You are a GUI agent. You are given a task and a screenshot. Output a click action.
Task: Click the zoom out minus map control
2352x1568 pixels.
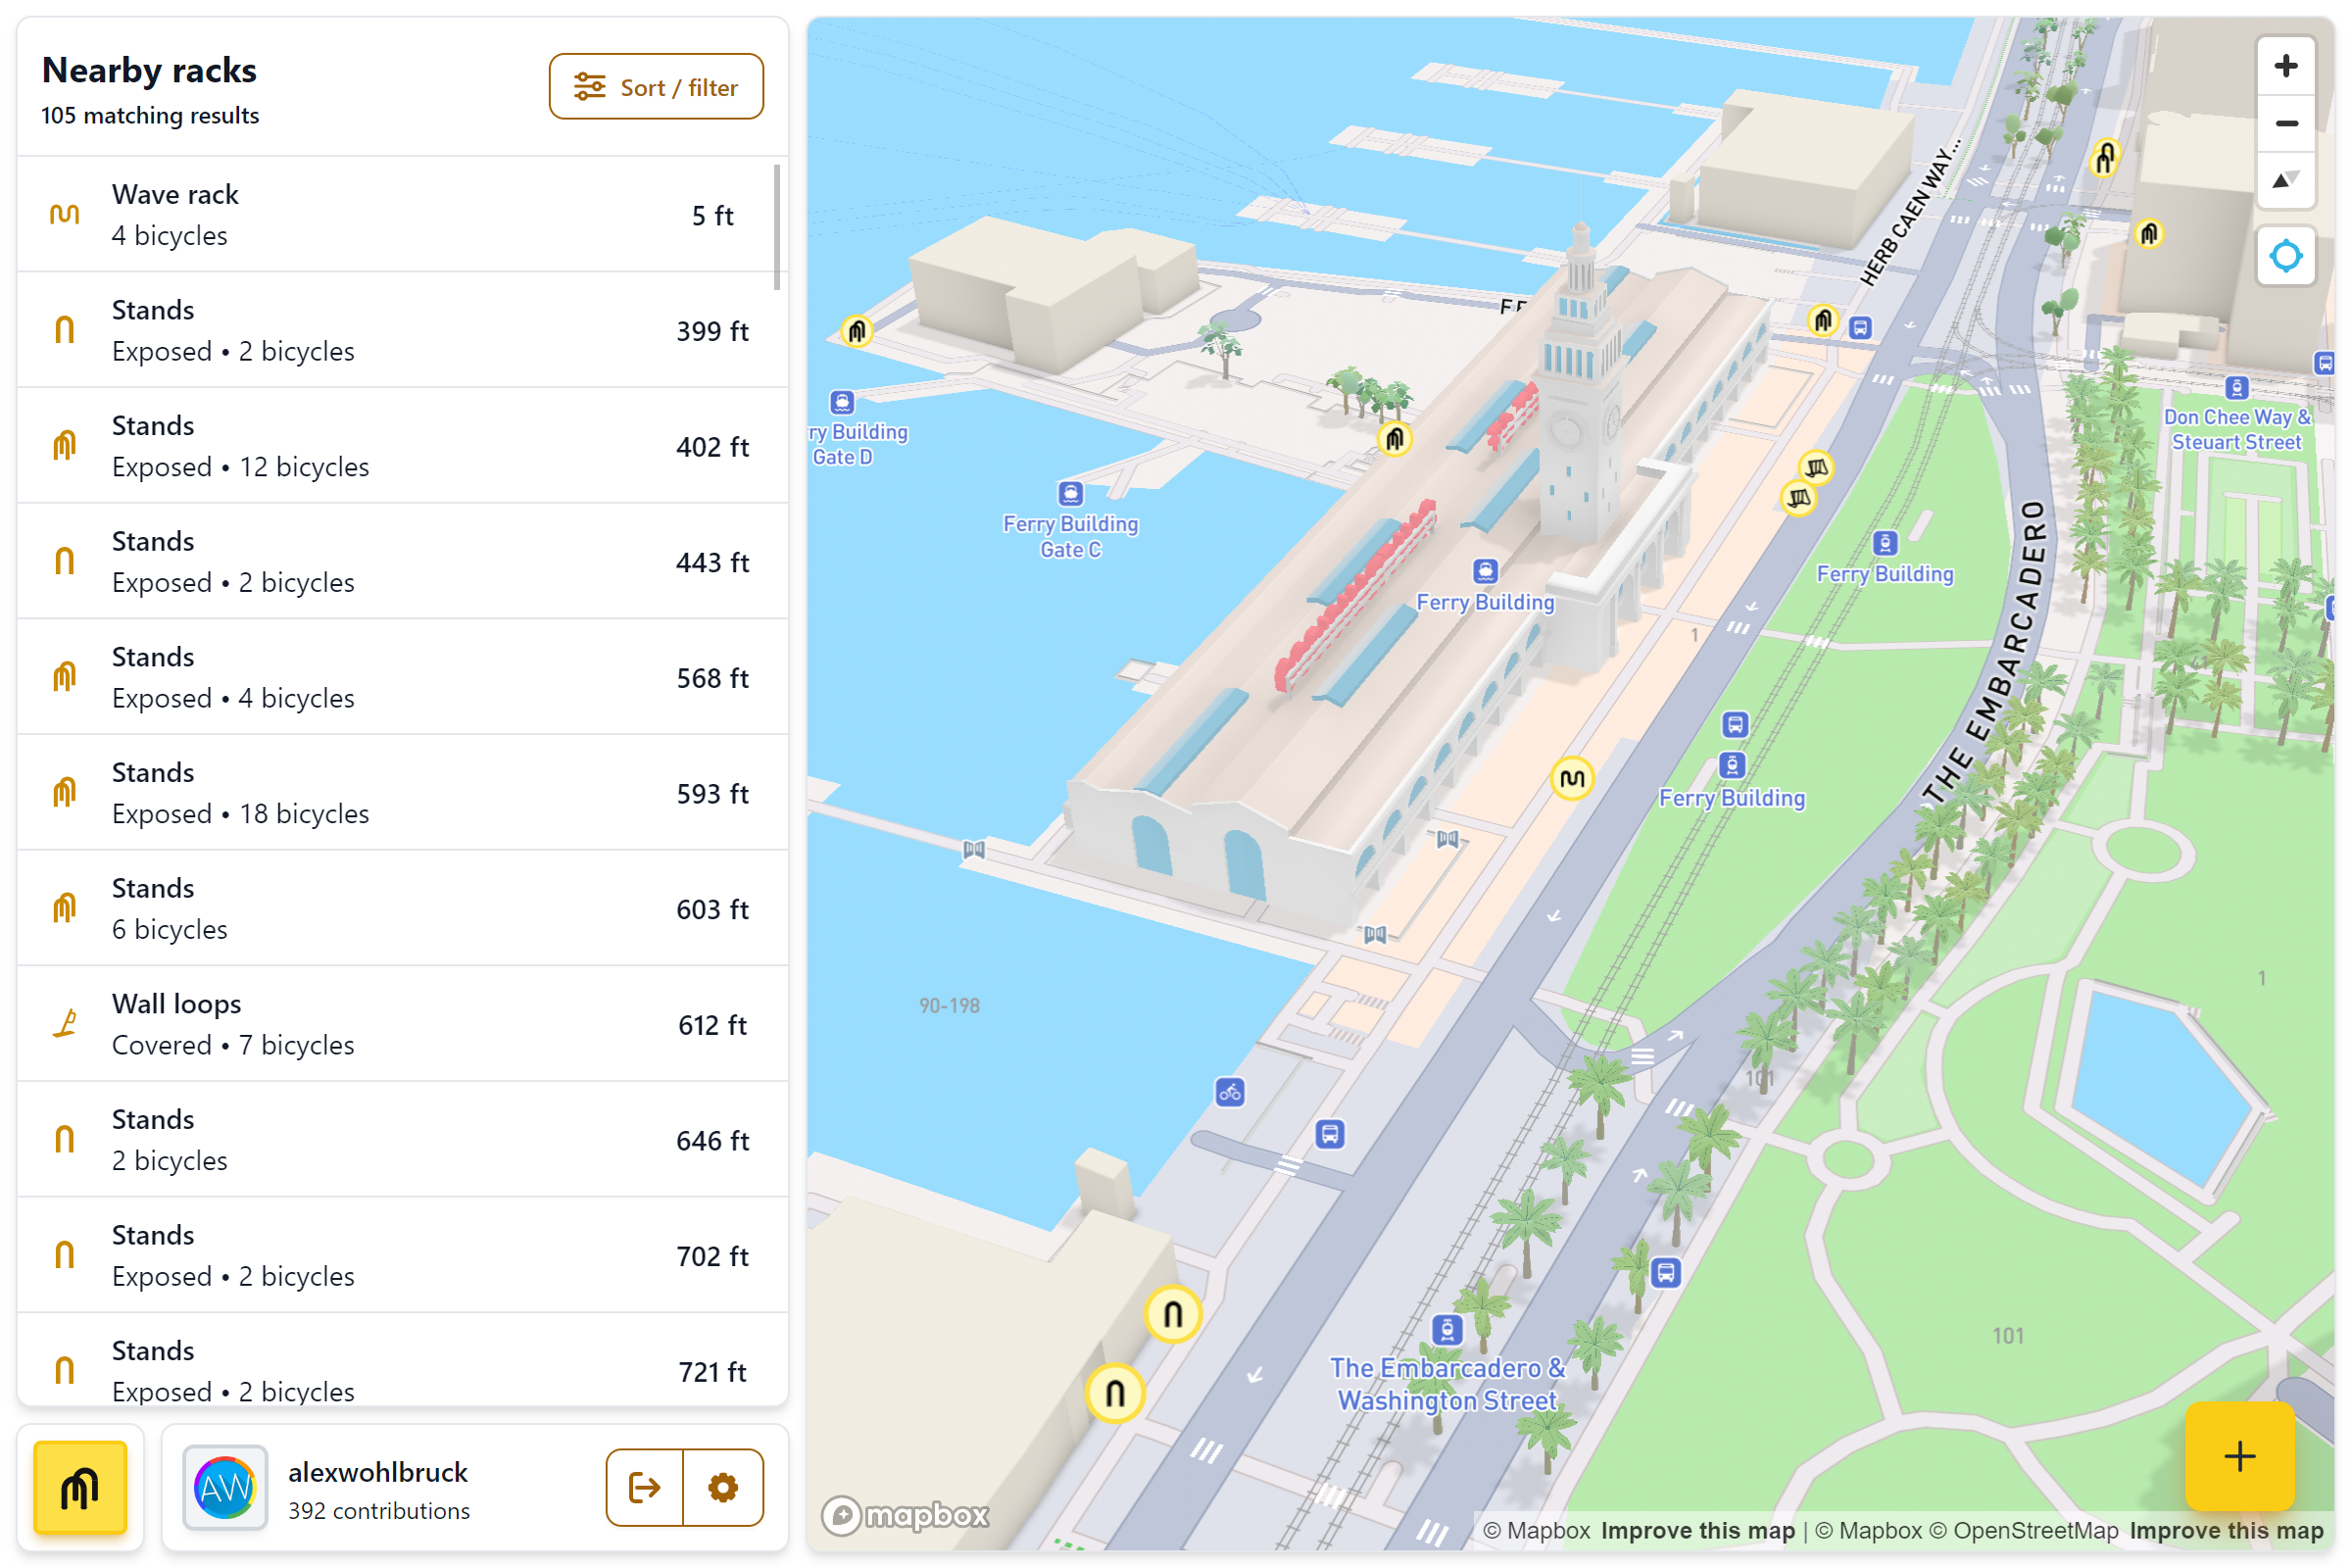point(2285,123)
